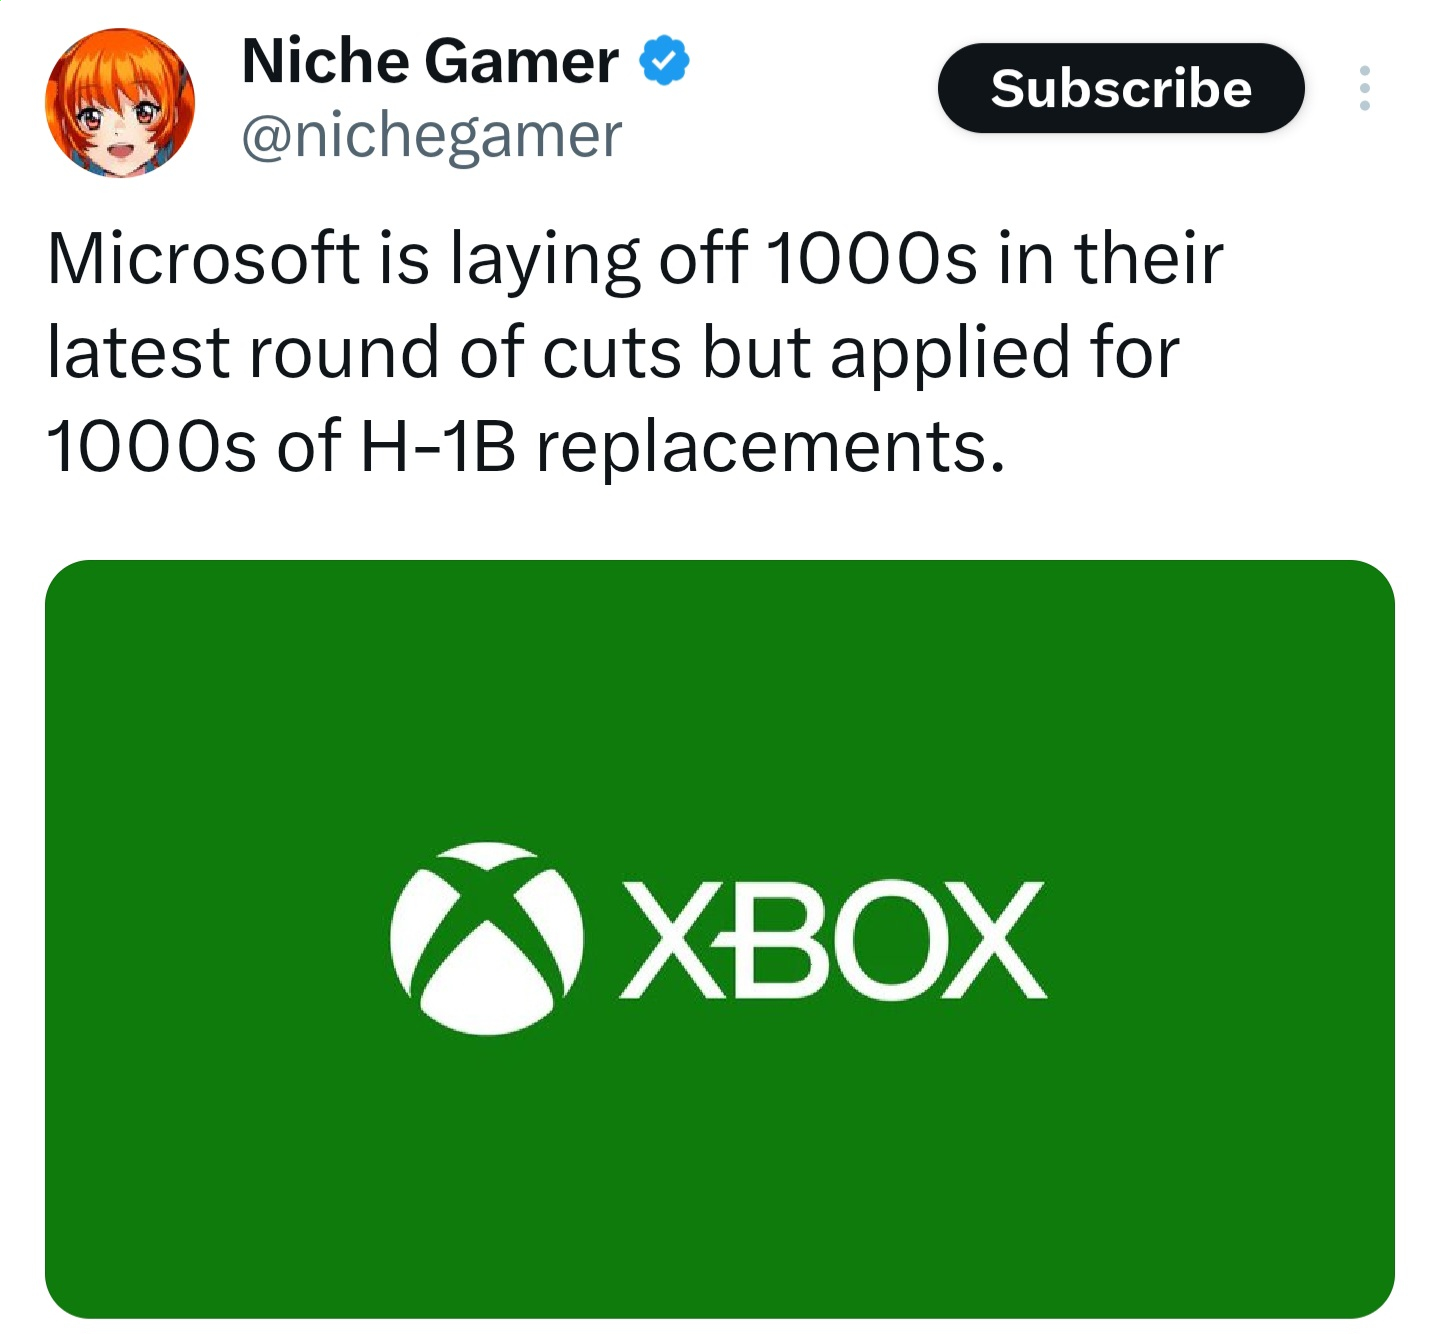The image size is (1440, 1334).
Task: Click the final X of XBOX wordmark
Action: click(x=991, y=940)
